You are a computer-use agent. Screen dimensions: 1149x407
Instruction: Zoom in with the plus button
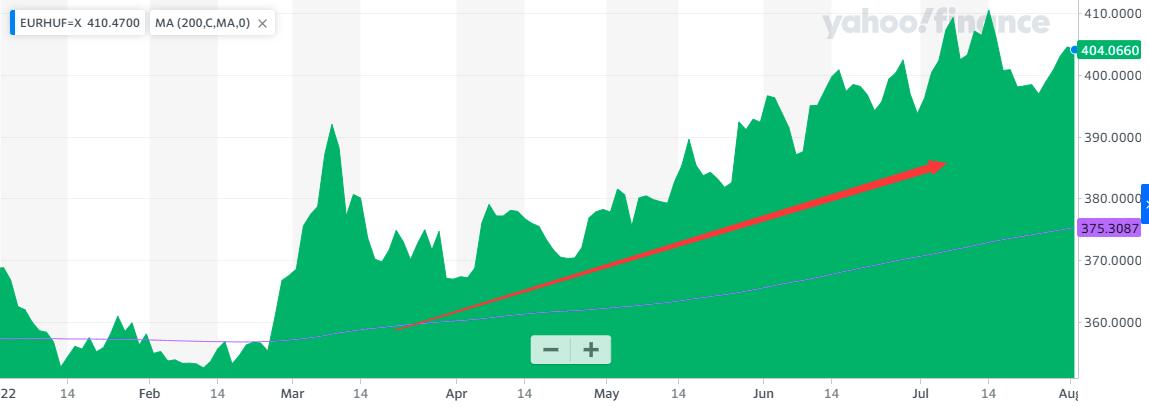591,350
